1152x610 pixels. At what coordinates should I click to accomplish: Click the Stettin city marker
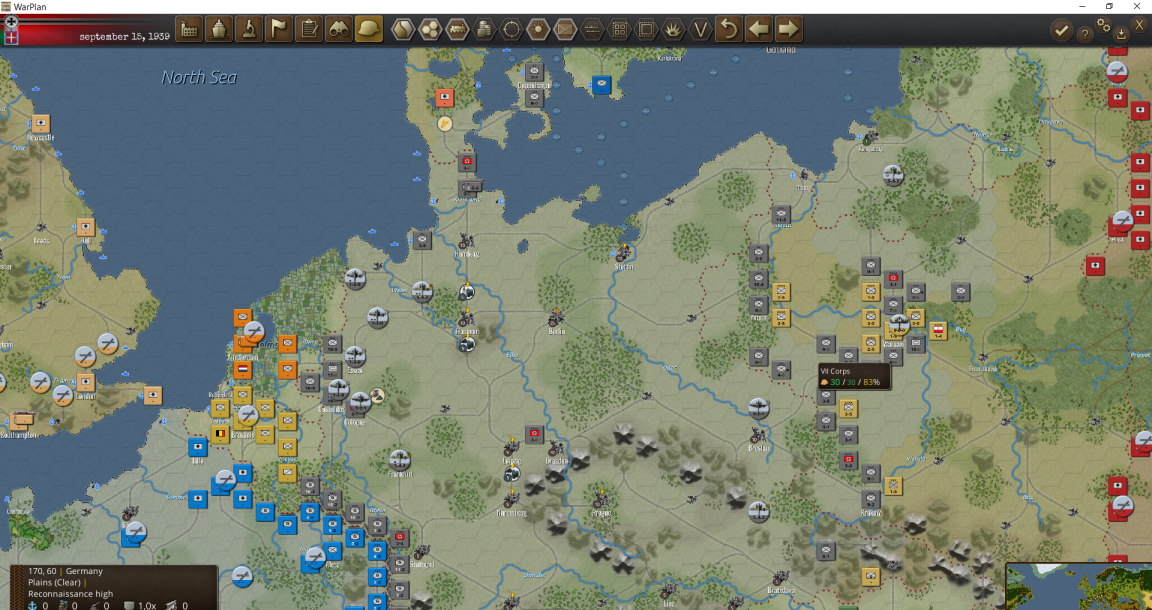(623, 254)
